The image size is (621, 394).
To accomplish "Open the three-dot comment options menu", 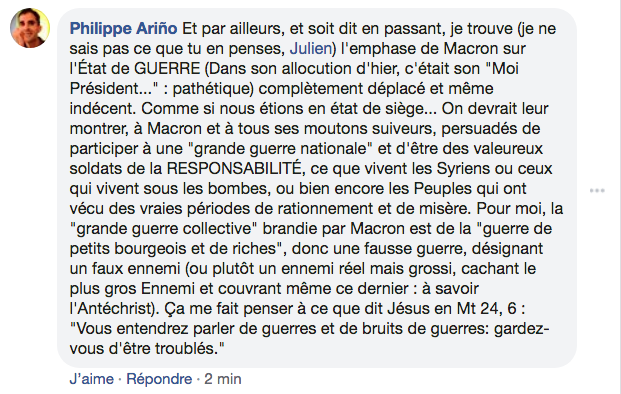I will click(597, 191).
